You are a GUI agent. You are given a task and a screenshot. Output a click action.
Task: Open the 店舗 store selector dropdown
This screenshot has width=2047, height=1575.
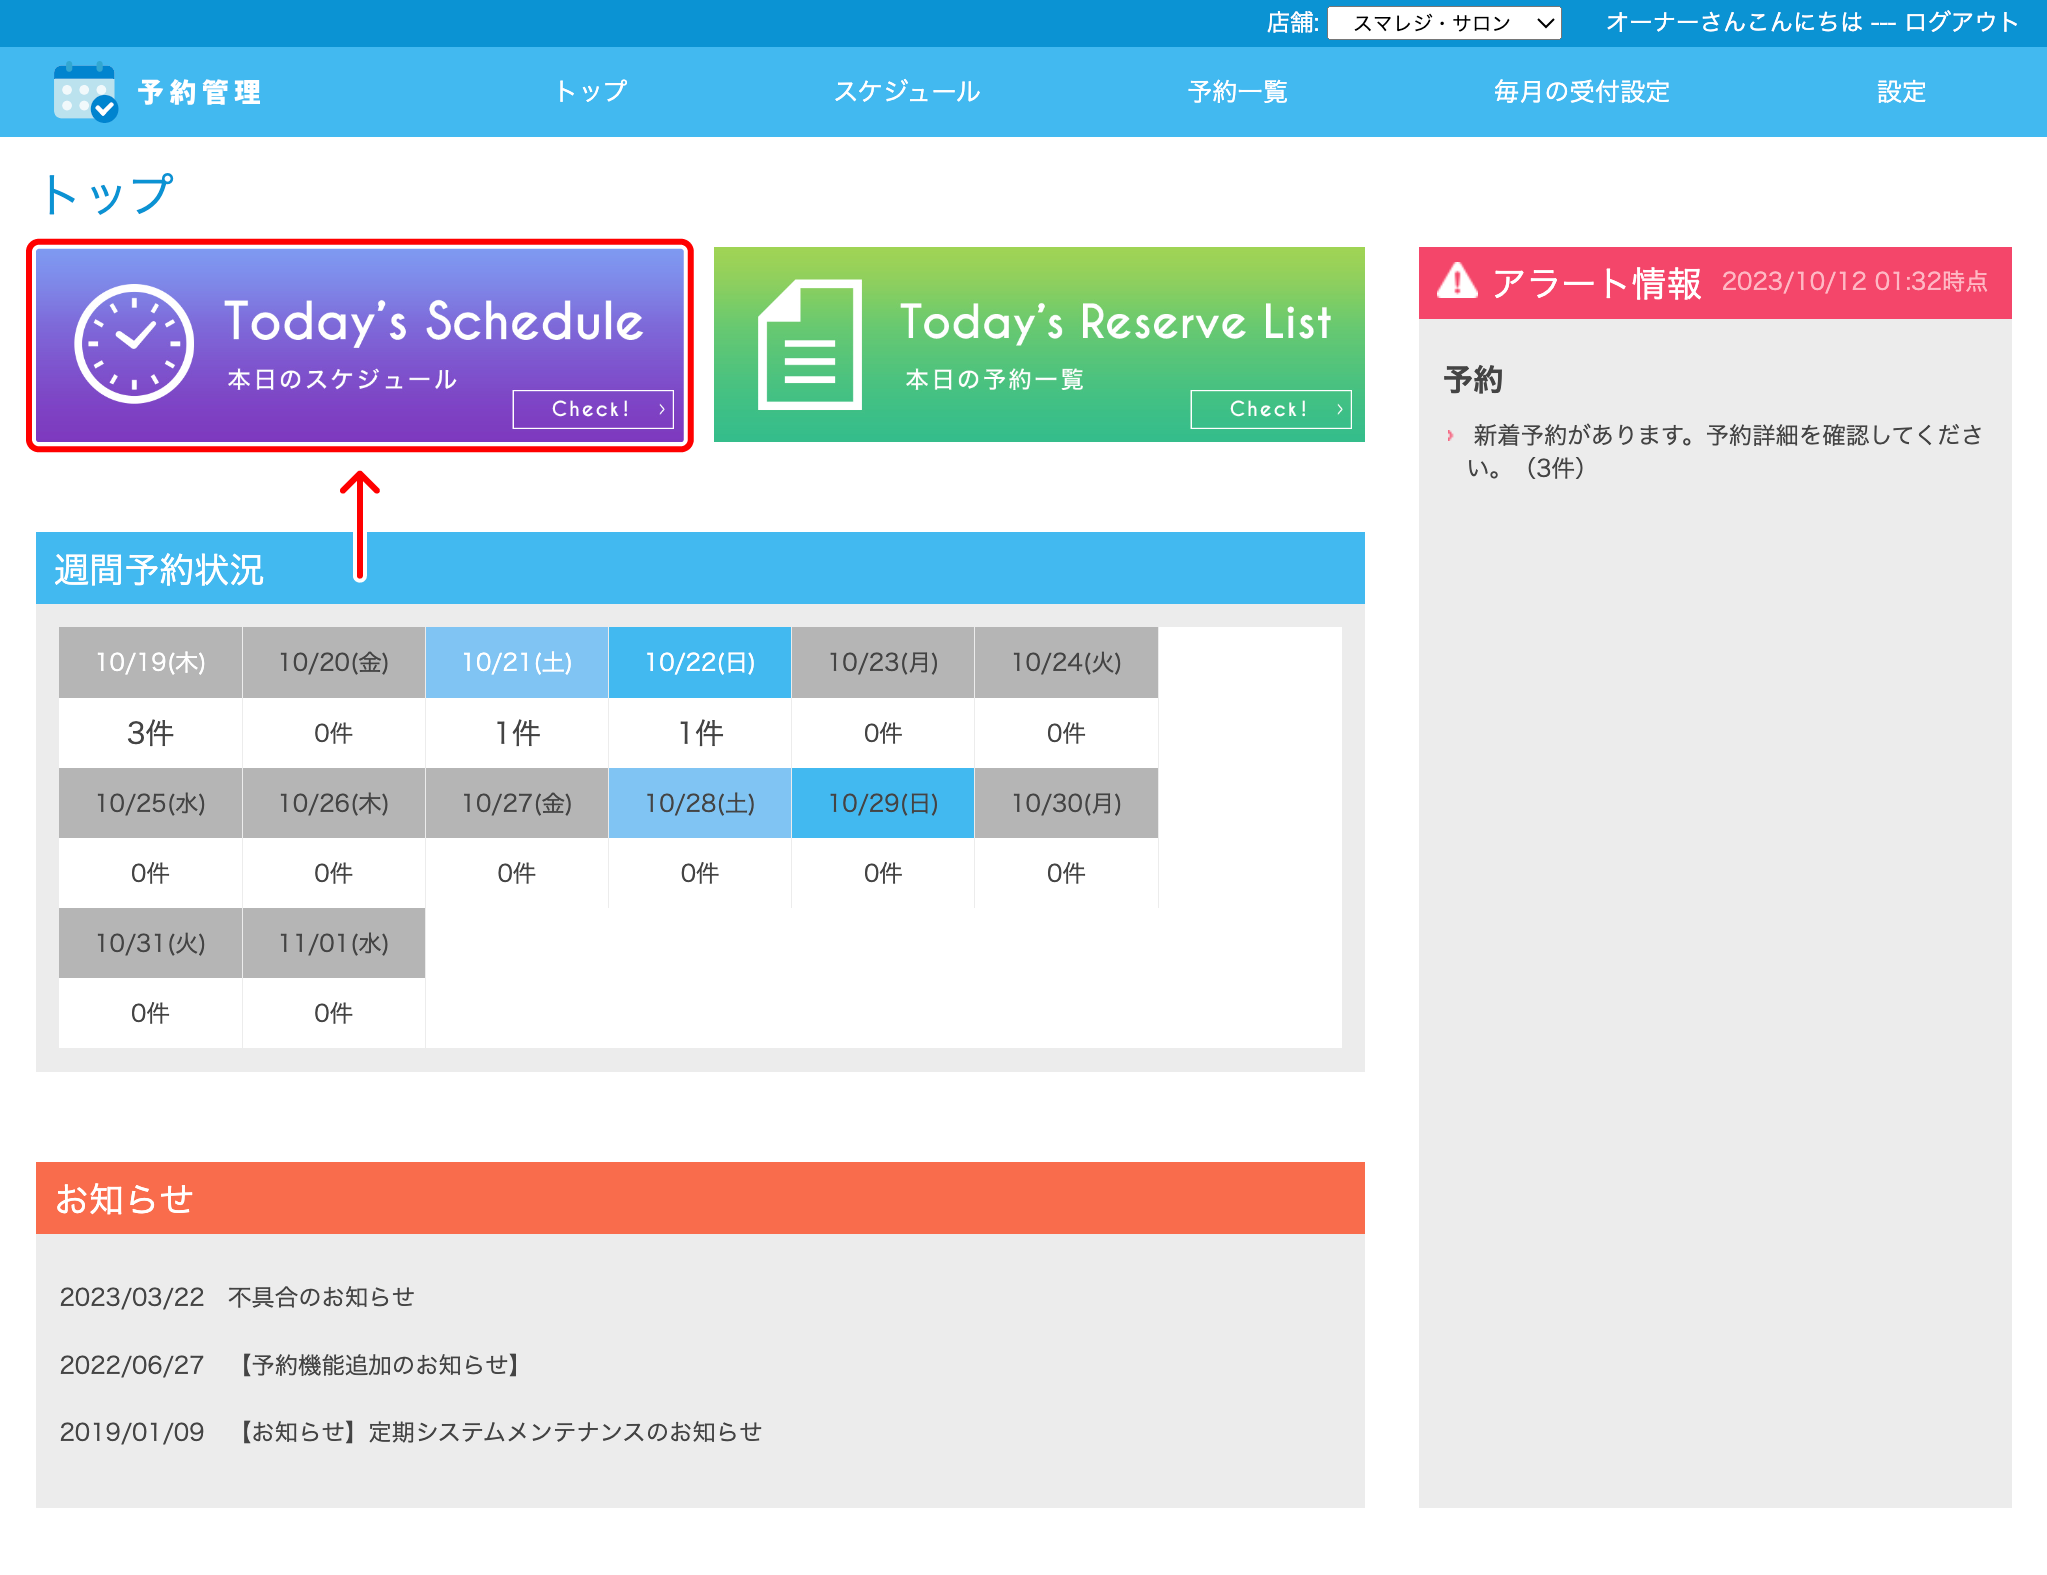point(1443,23)
